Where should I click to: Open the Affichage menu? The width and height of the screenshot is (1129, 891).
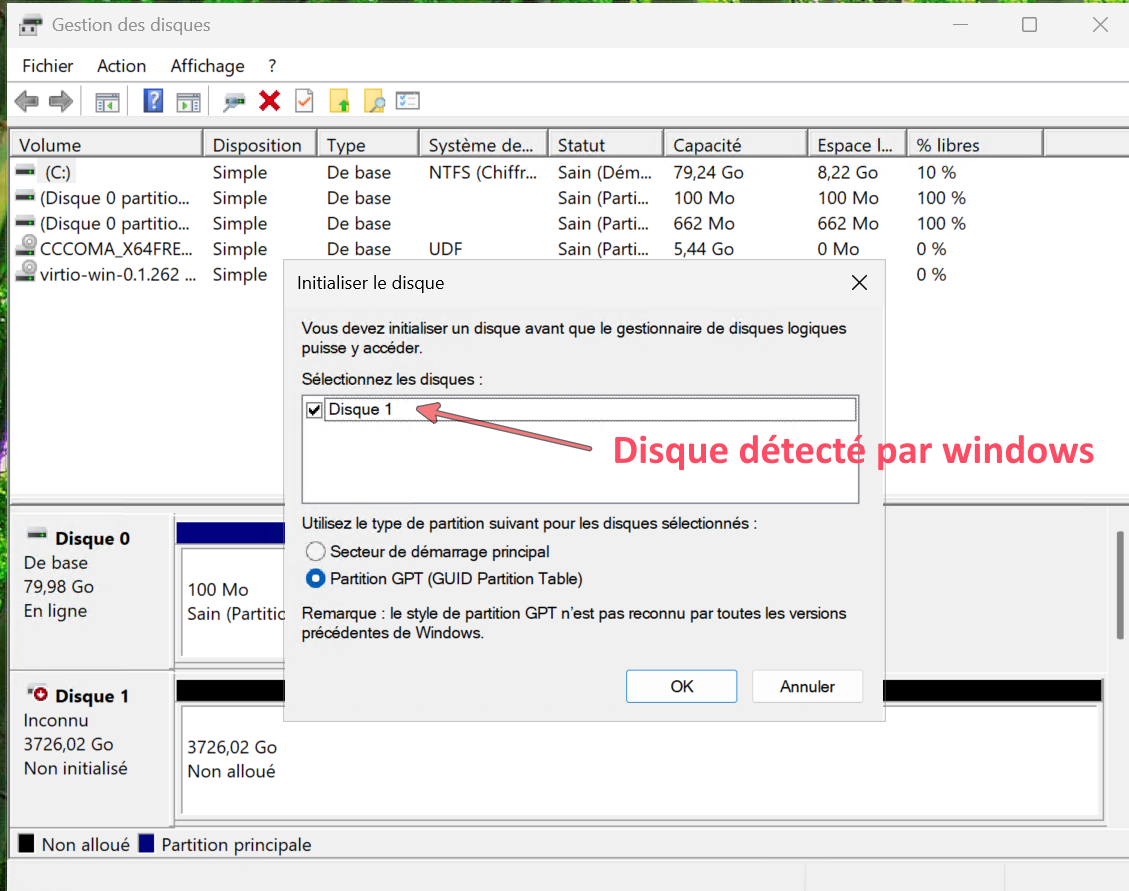[x=207, y=66]
